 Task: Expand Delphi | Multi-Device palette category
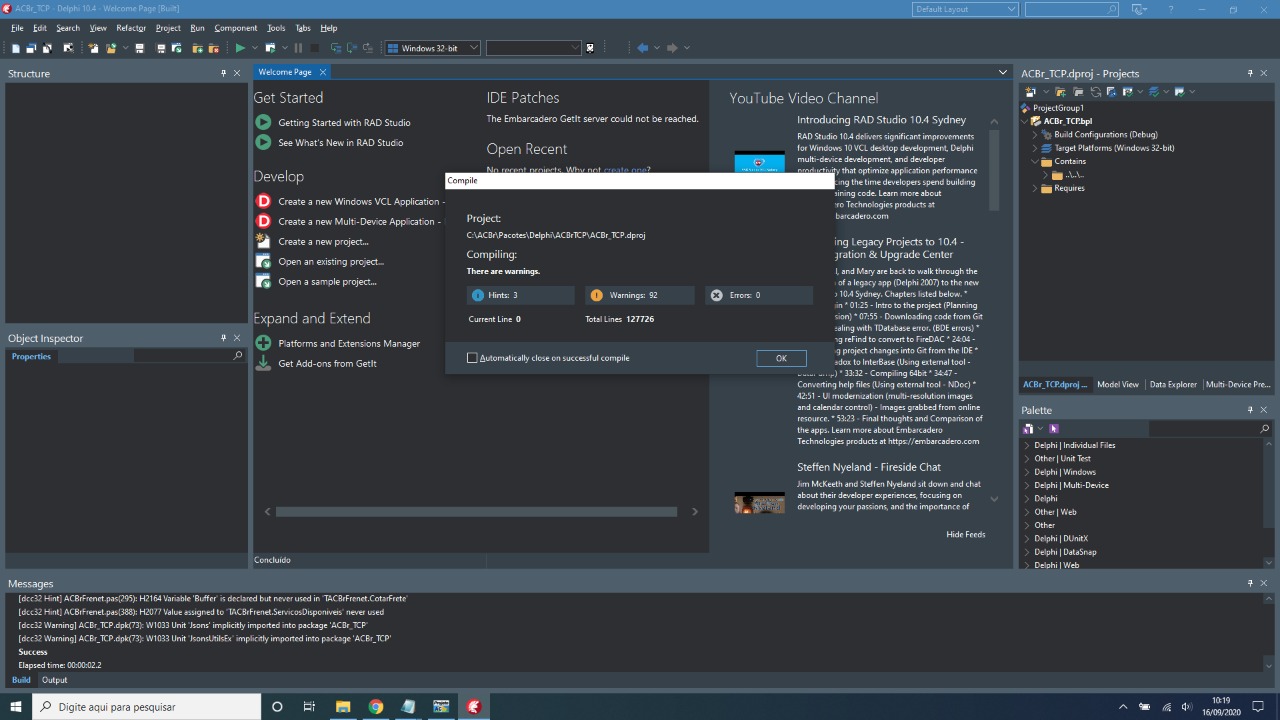pyautogui.click(x=1027, y=485)
